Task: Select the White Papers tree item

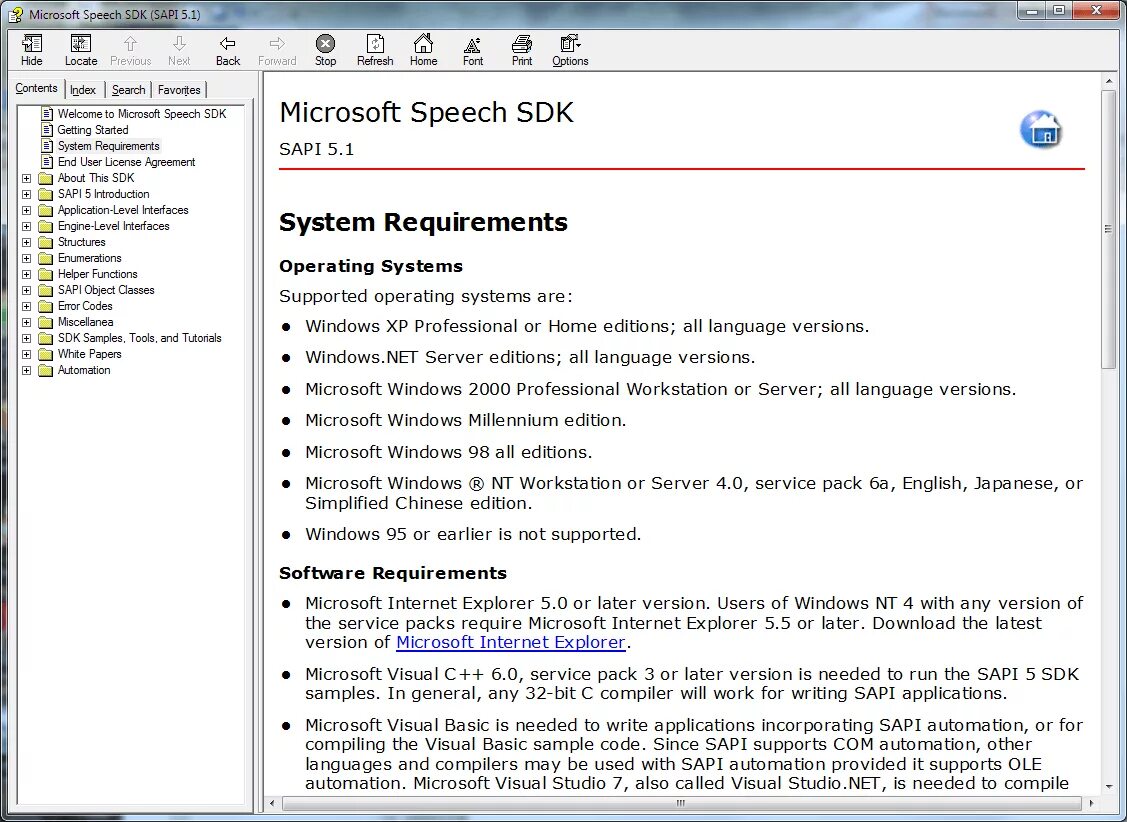Action: (90, 354)
